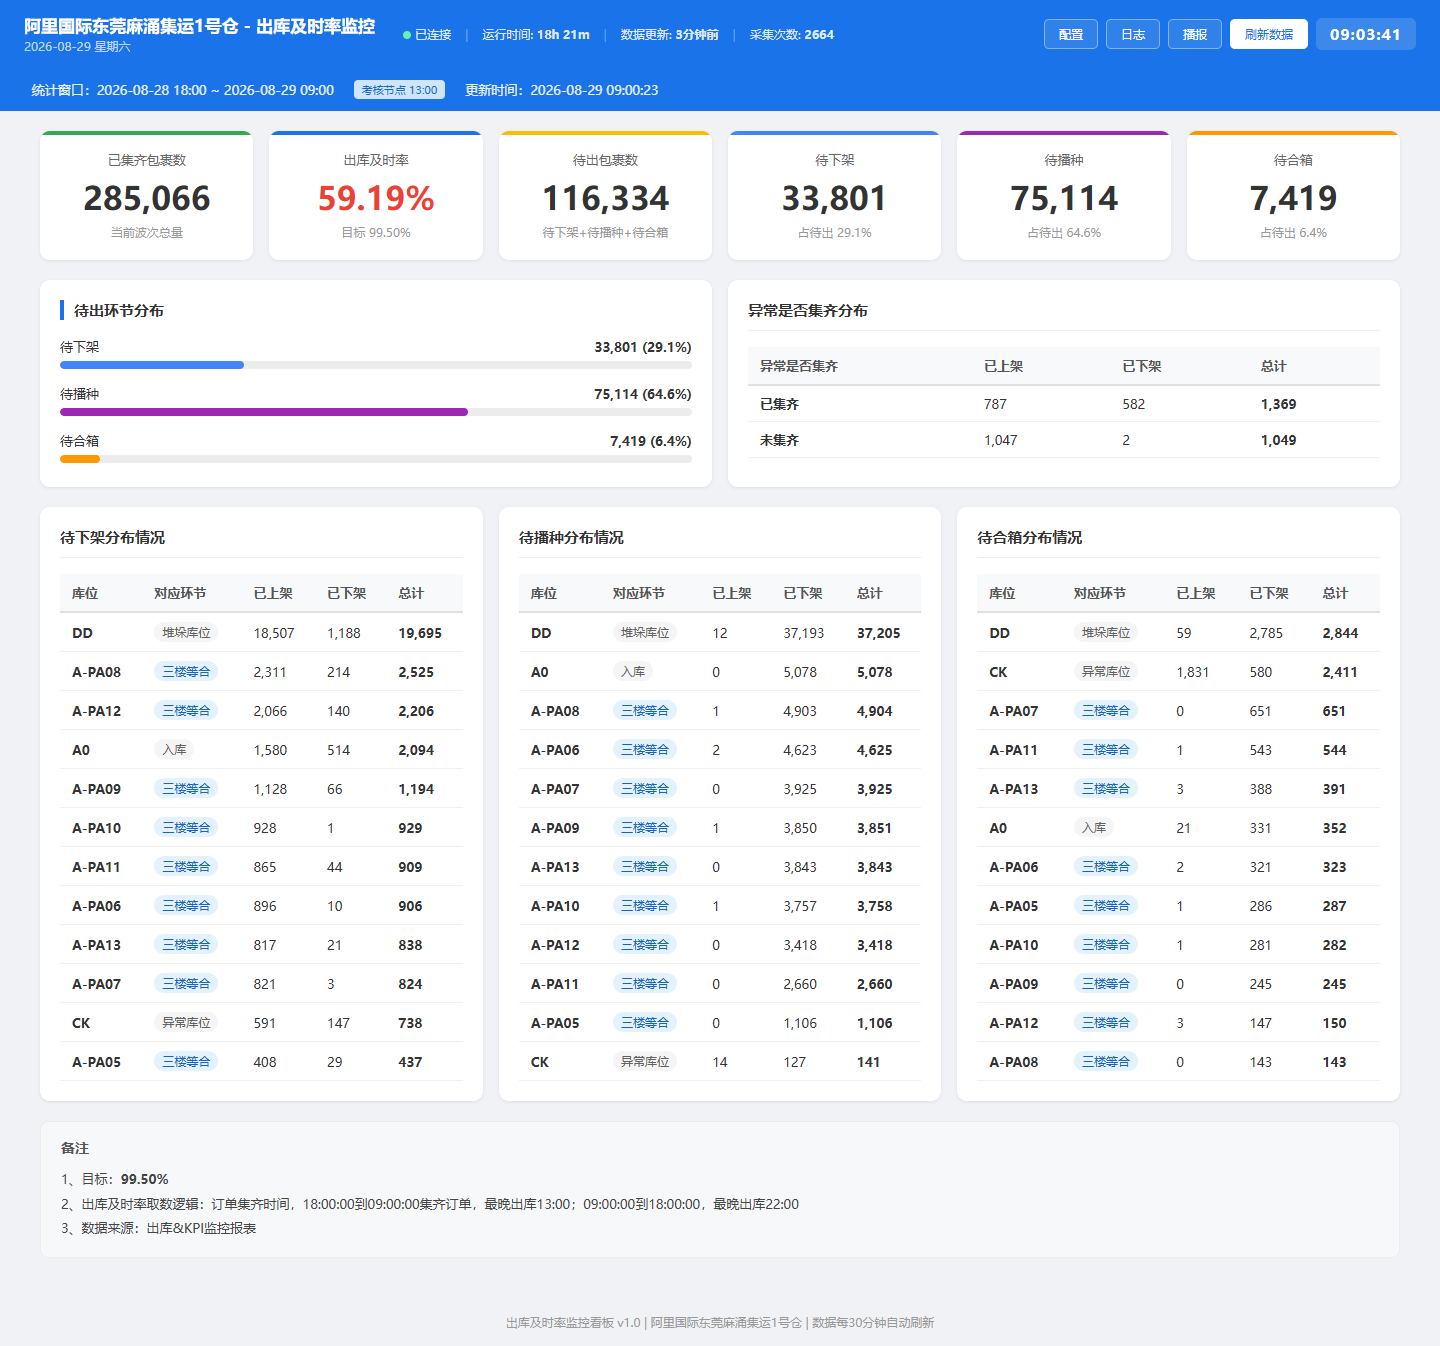
Task: Select the 出库及时率 59.19% card
Action: [376, 196]
